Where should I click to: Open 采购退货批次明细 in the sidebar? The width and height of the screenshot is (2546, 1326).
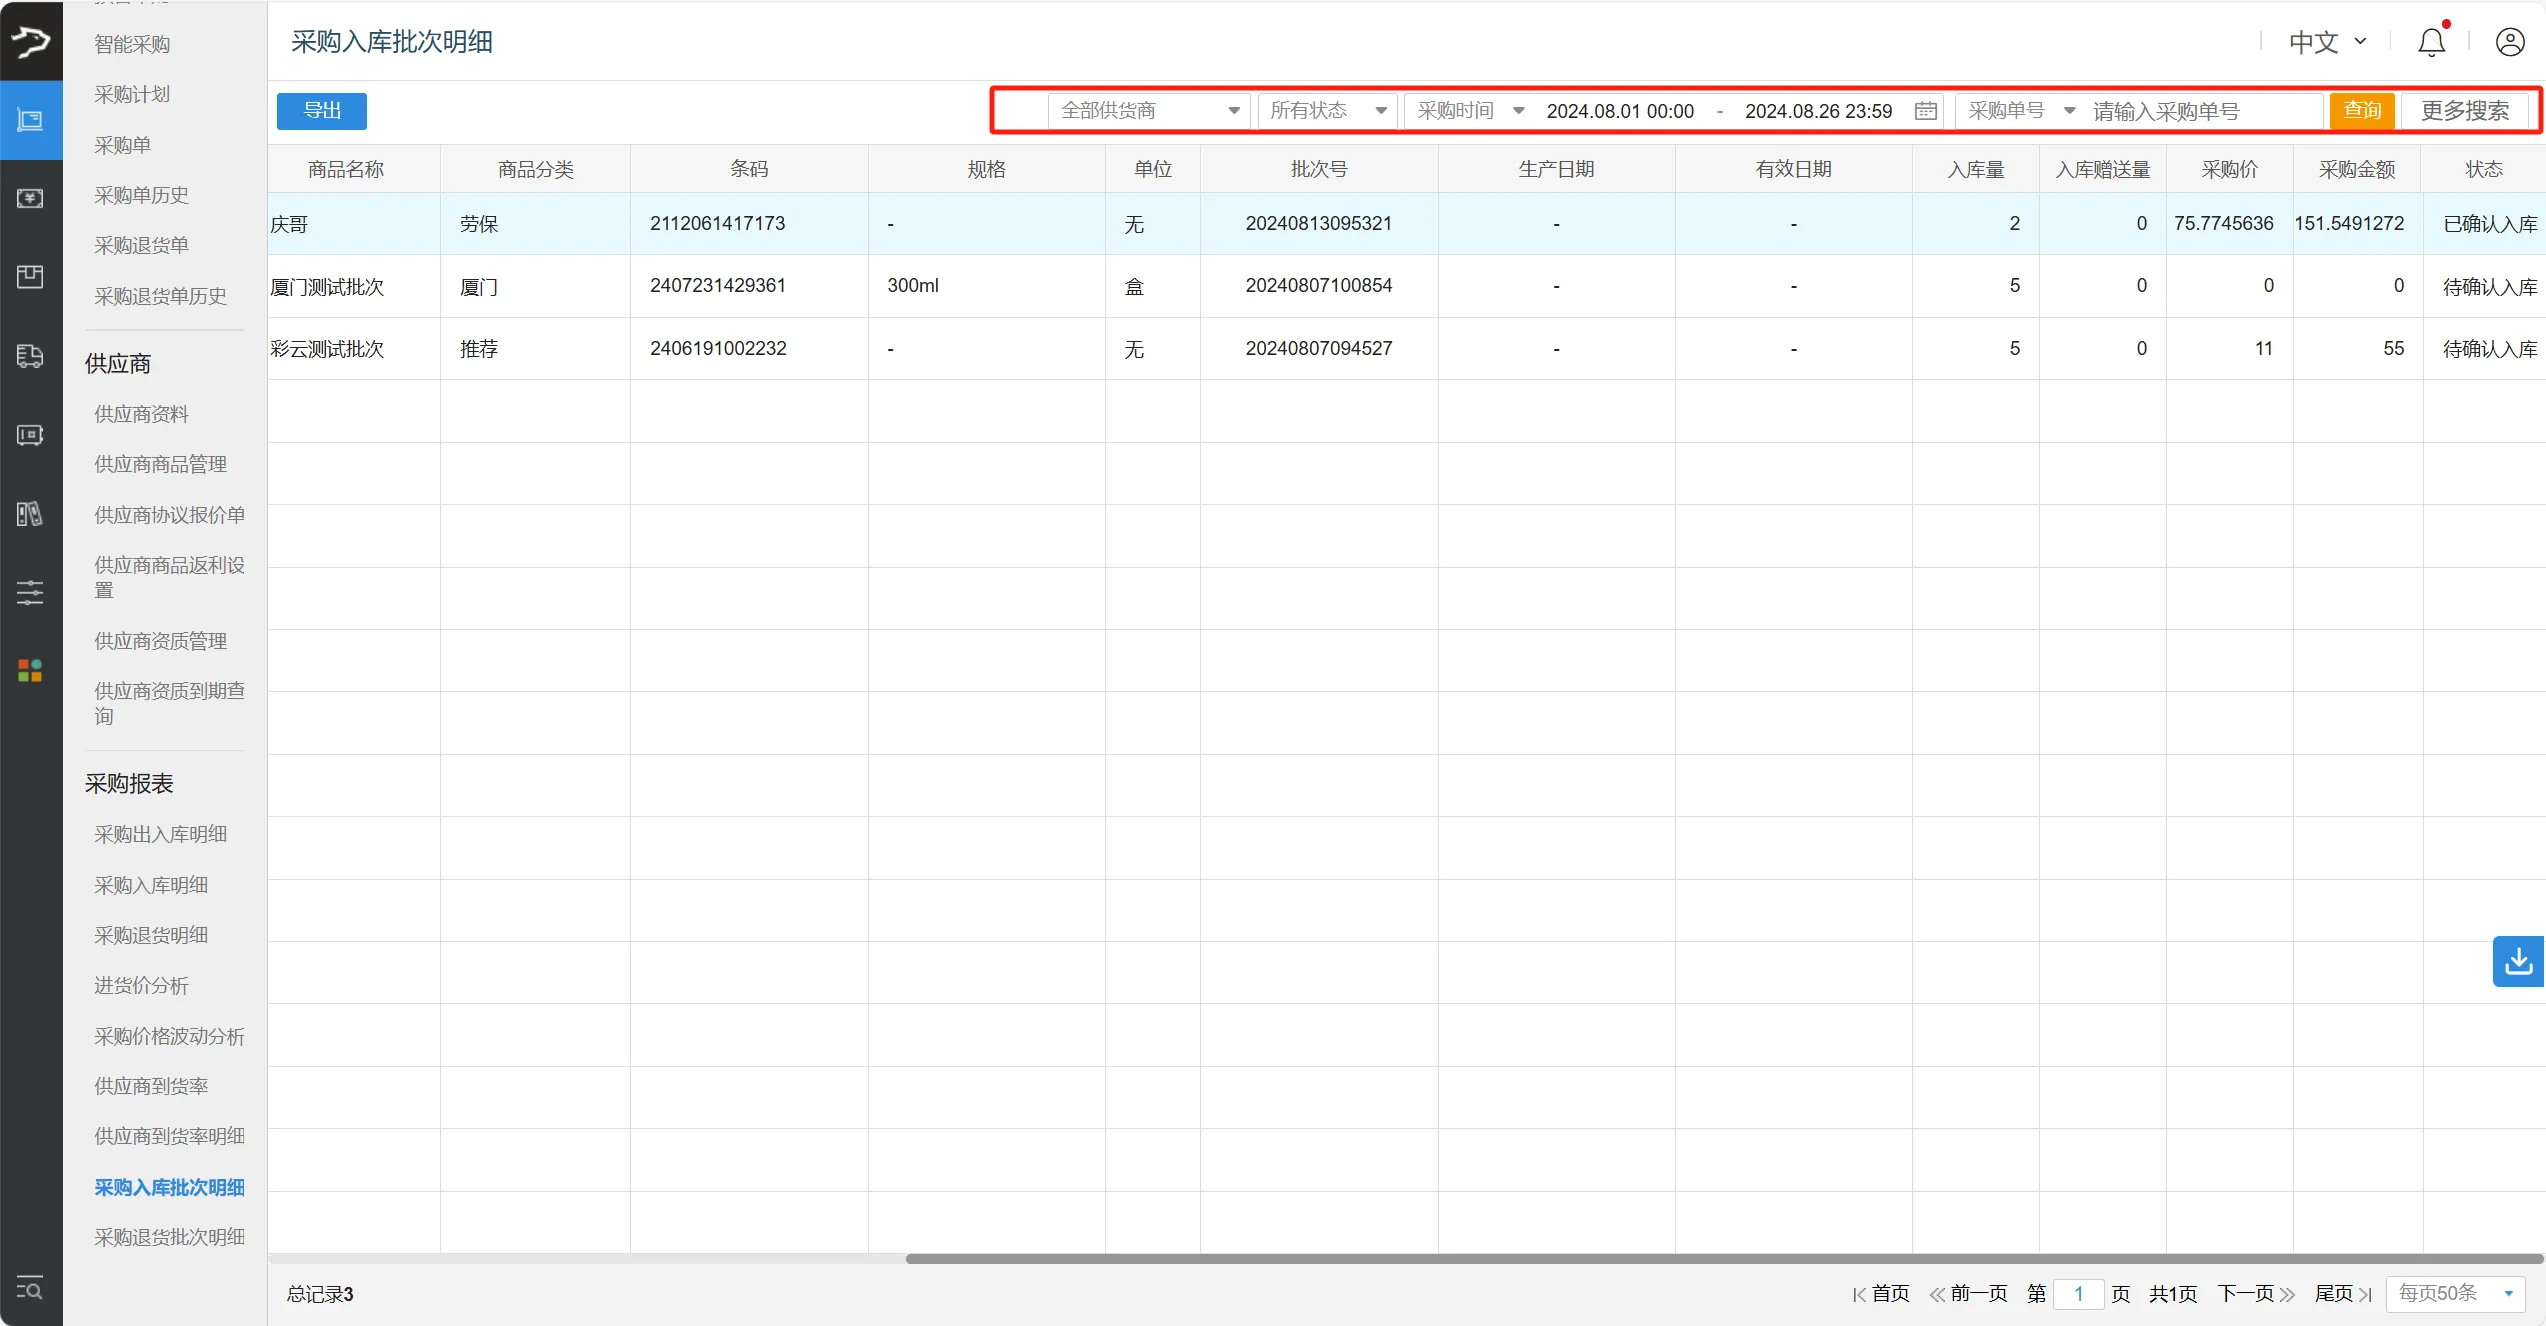(169, 1237)
